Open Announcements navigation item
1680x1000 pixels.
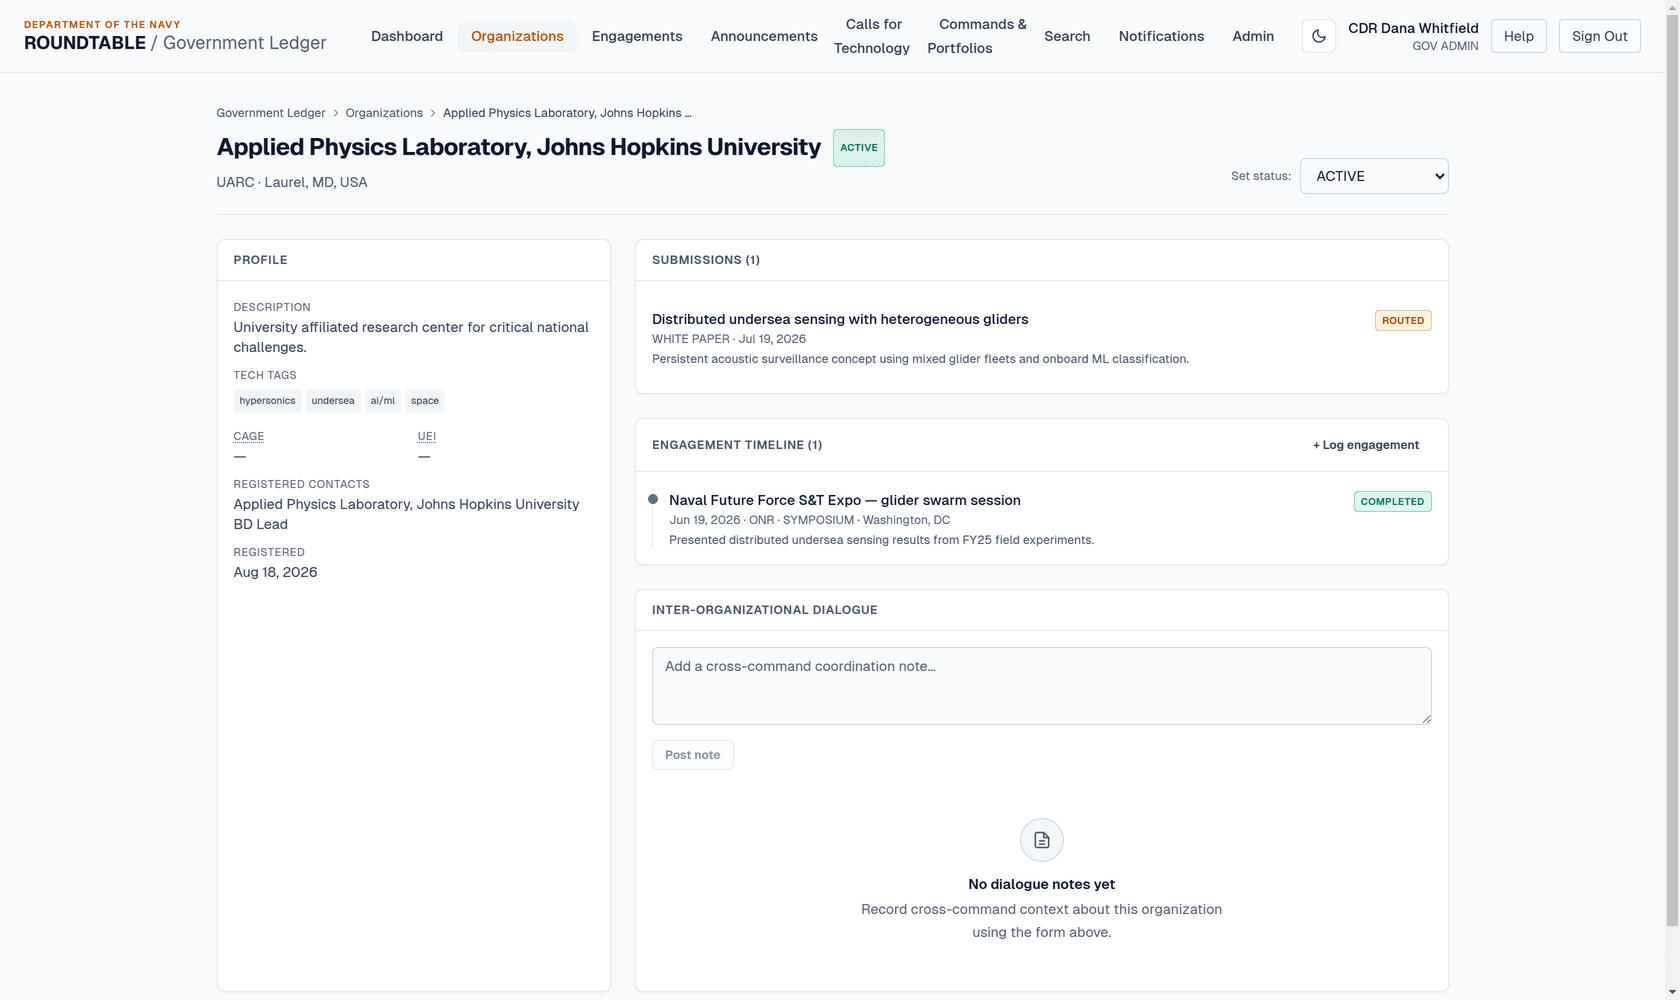764,36
